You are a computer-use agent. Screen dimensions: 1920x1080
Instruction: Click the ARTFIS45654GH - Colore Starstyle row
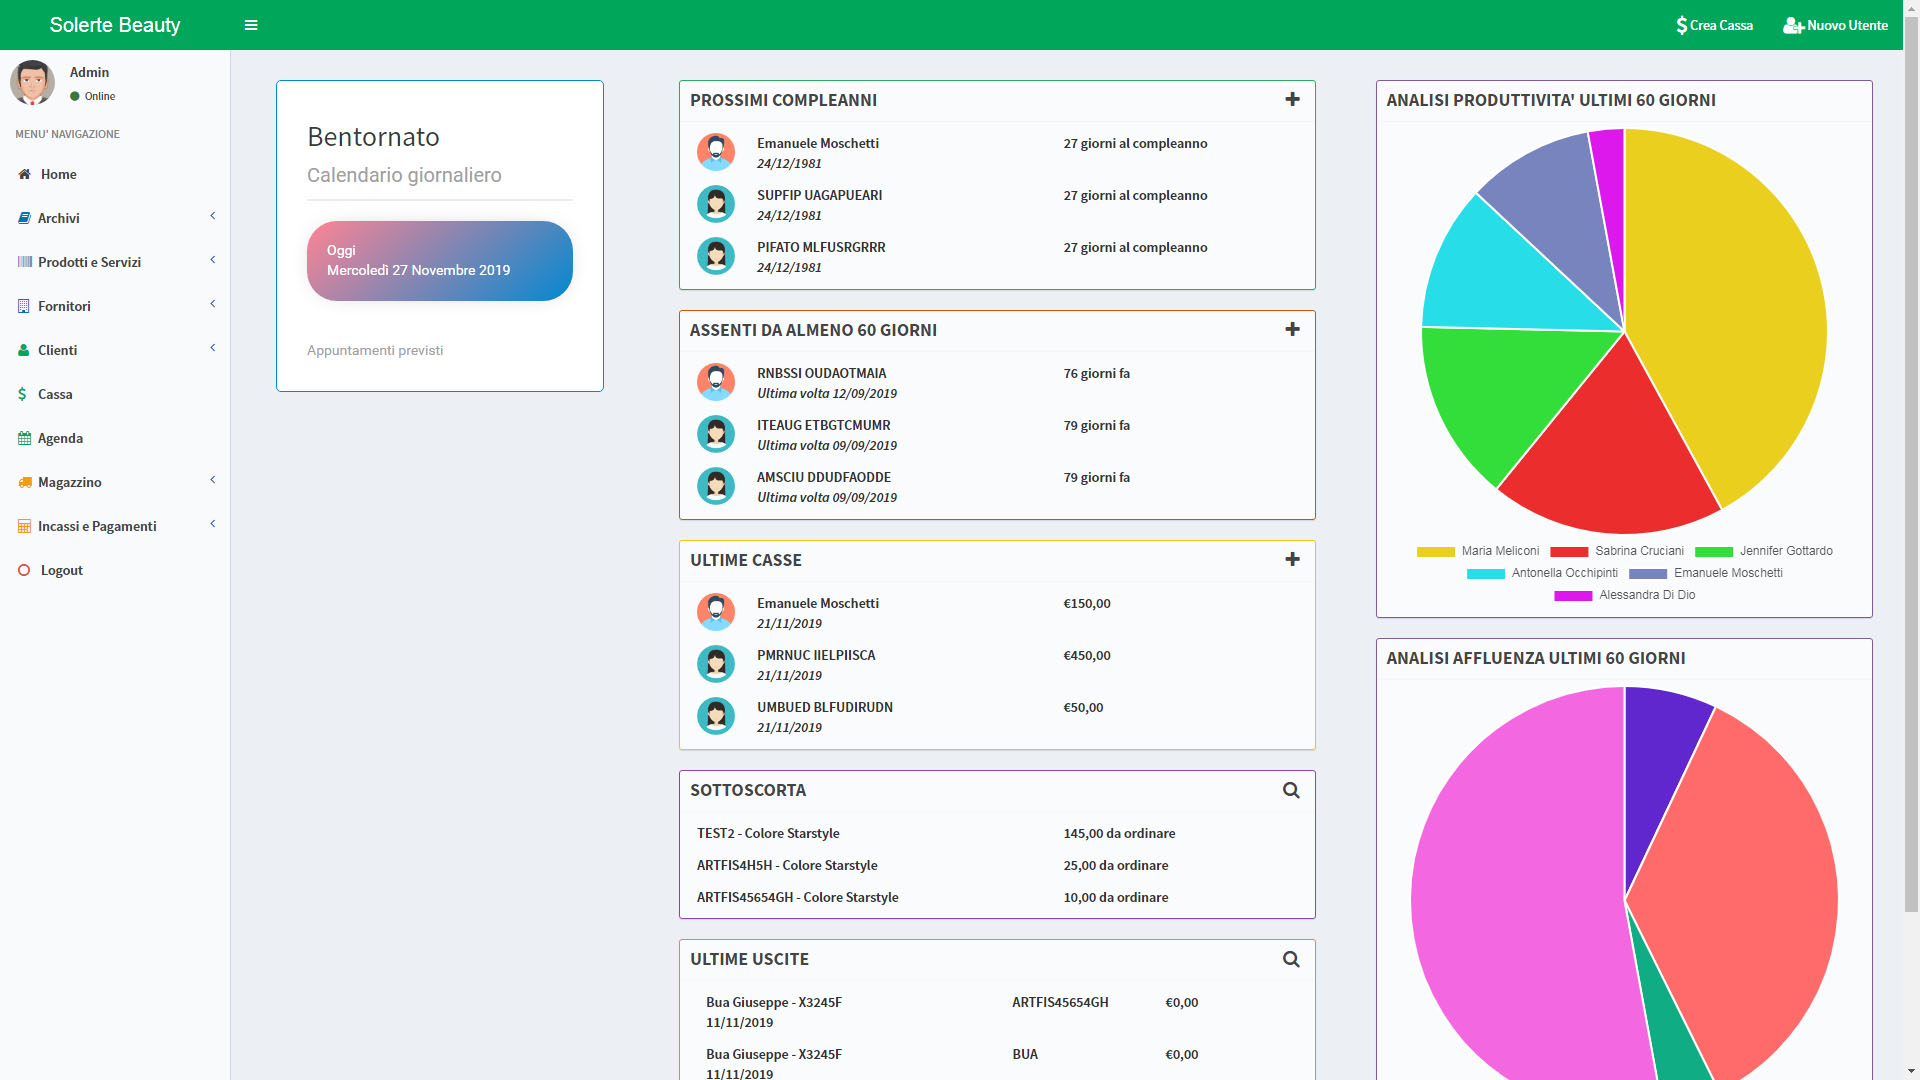pyautogui.click(x=997, y=897)
